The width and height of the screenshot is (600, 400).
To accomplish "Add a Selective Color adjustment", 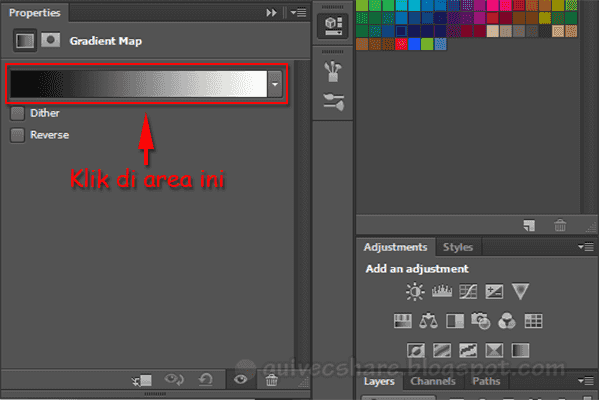I will coord(494,350).
